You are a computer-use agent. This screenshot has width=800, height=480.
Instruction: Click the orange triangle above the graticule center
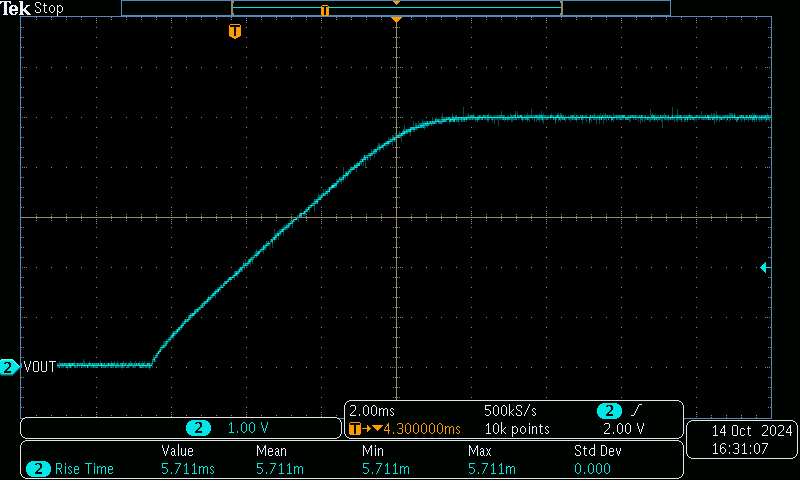click(x=397, y=20)
